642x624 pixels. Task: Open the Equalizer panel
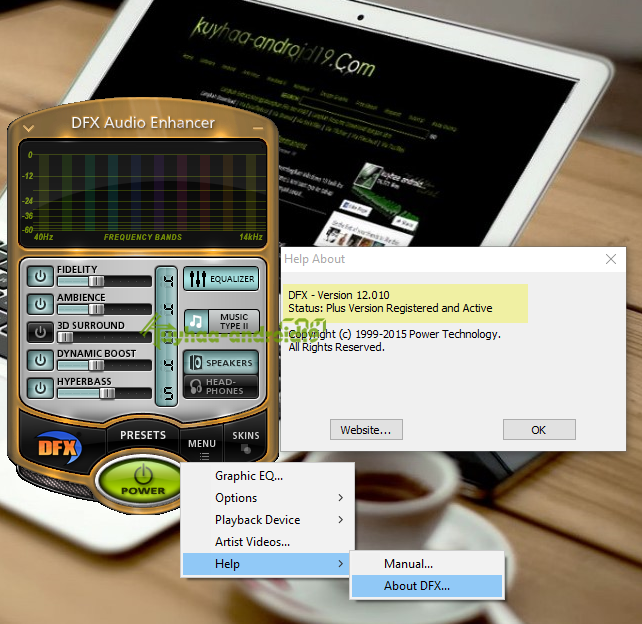click(x=221, y=279)
